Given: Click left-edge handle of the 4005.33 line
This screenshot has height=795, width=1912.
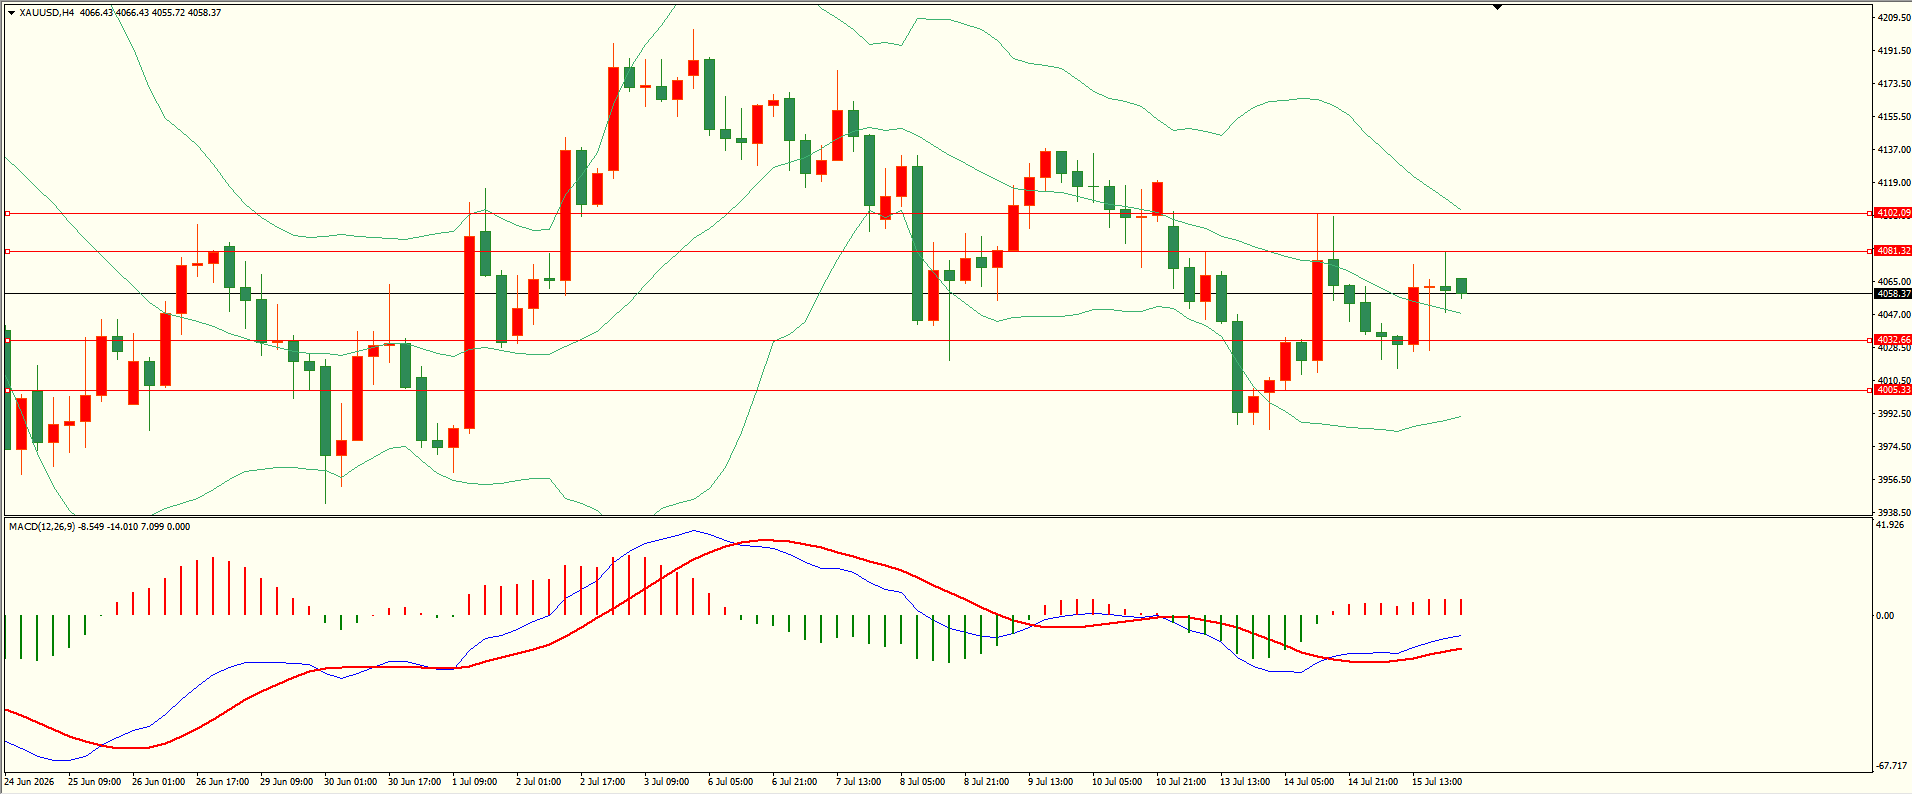Looking at the screenshot, I should pyautogui.click(x=7, y=390).
